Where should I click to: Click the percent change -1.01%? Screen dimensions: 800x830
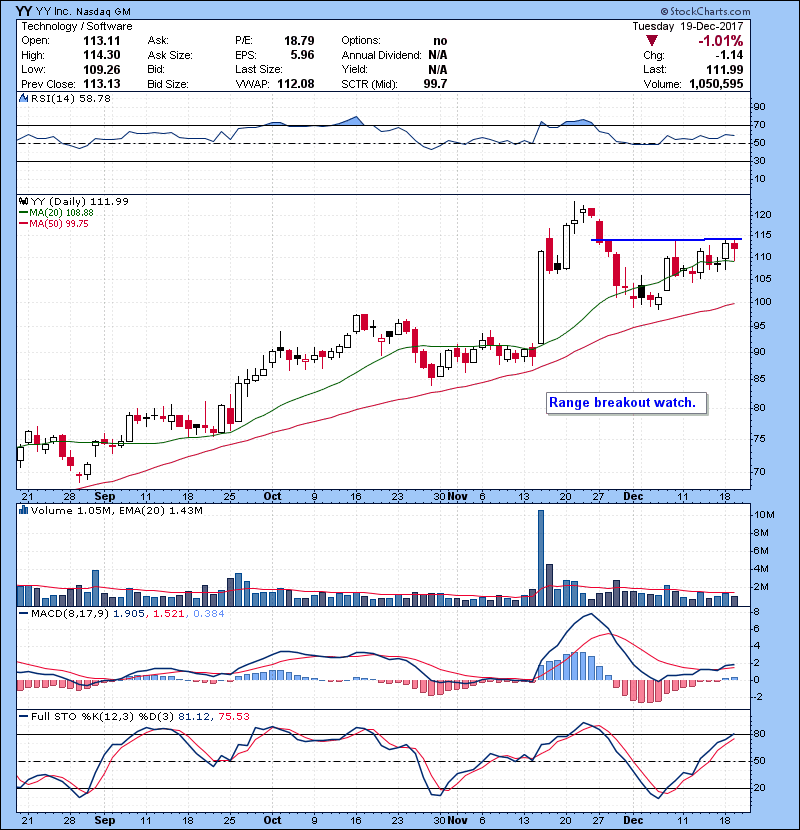click(x=721, y=41)
